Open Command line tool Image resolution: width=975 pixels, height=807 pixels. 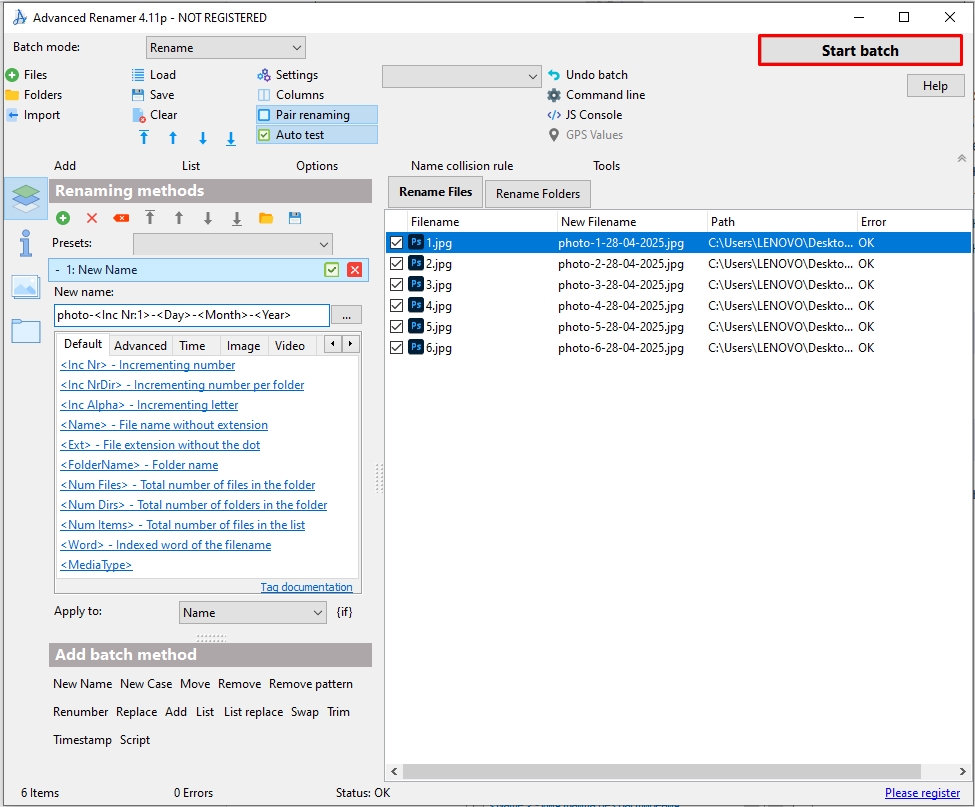click(x=596, y=95)
